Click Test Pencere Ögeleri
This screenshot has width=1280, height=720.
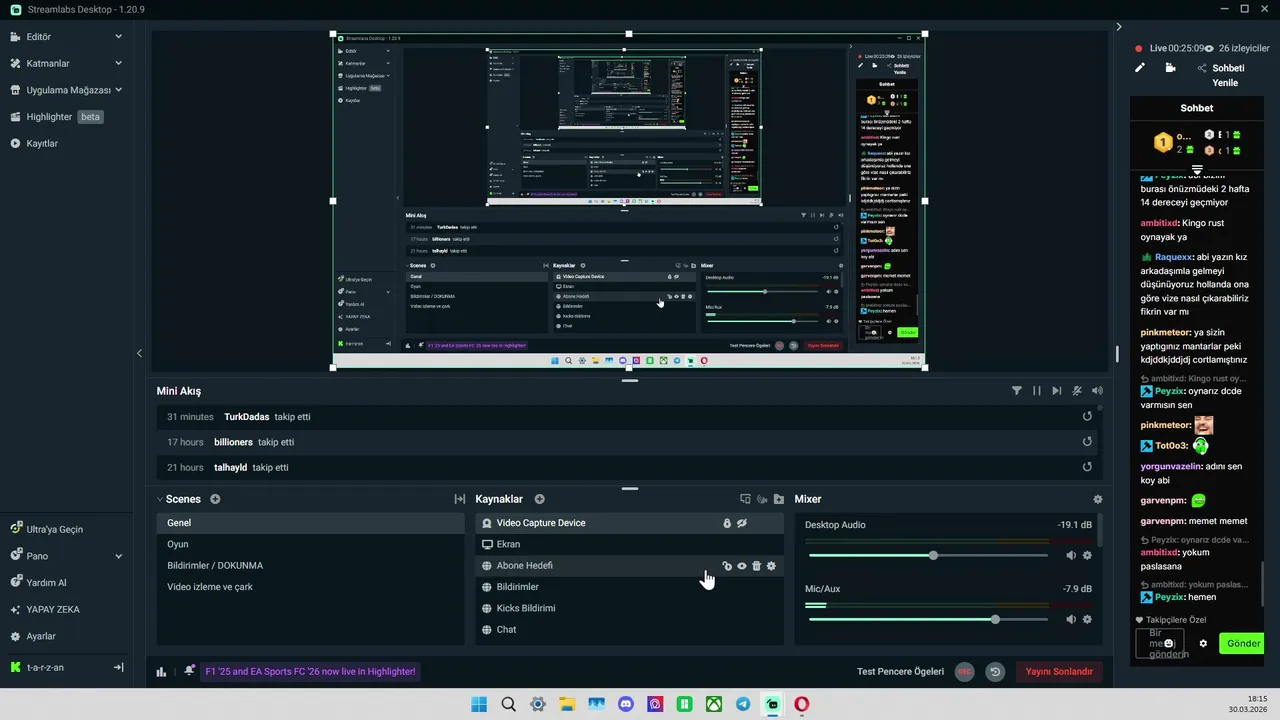[x=900, y=672]
